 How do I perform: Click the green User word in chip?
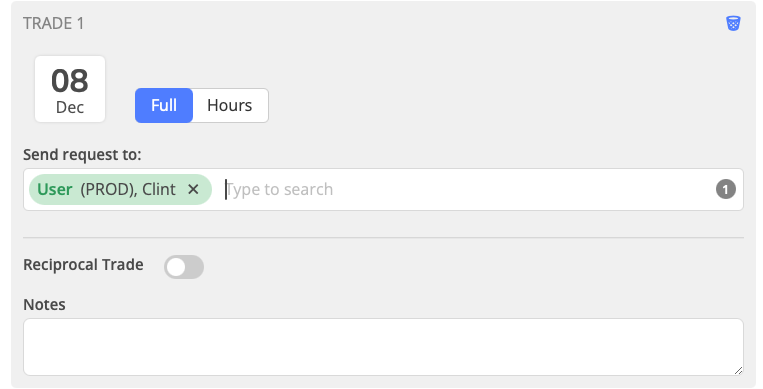coord(54,189)
